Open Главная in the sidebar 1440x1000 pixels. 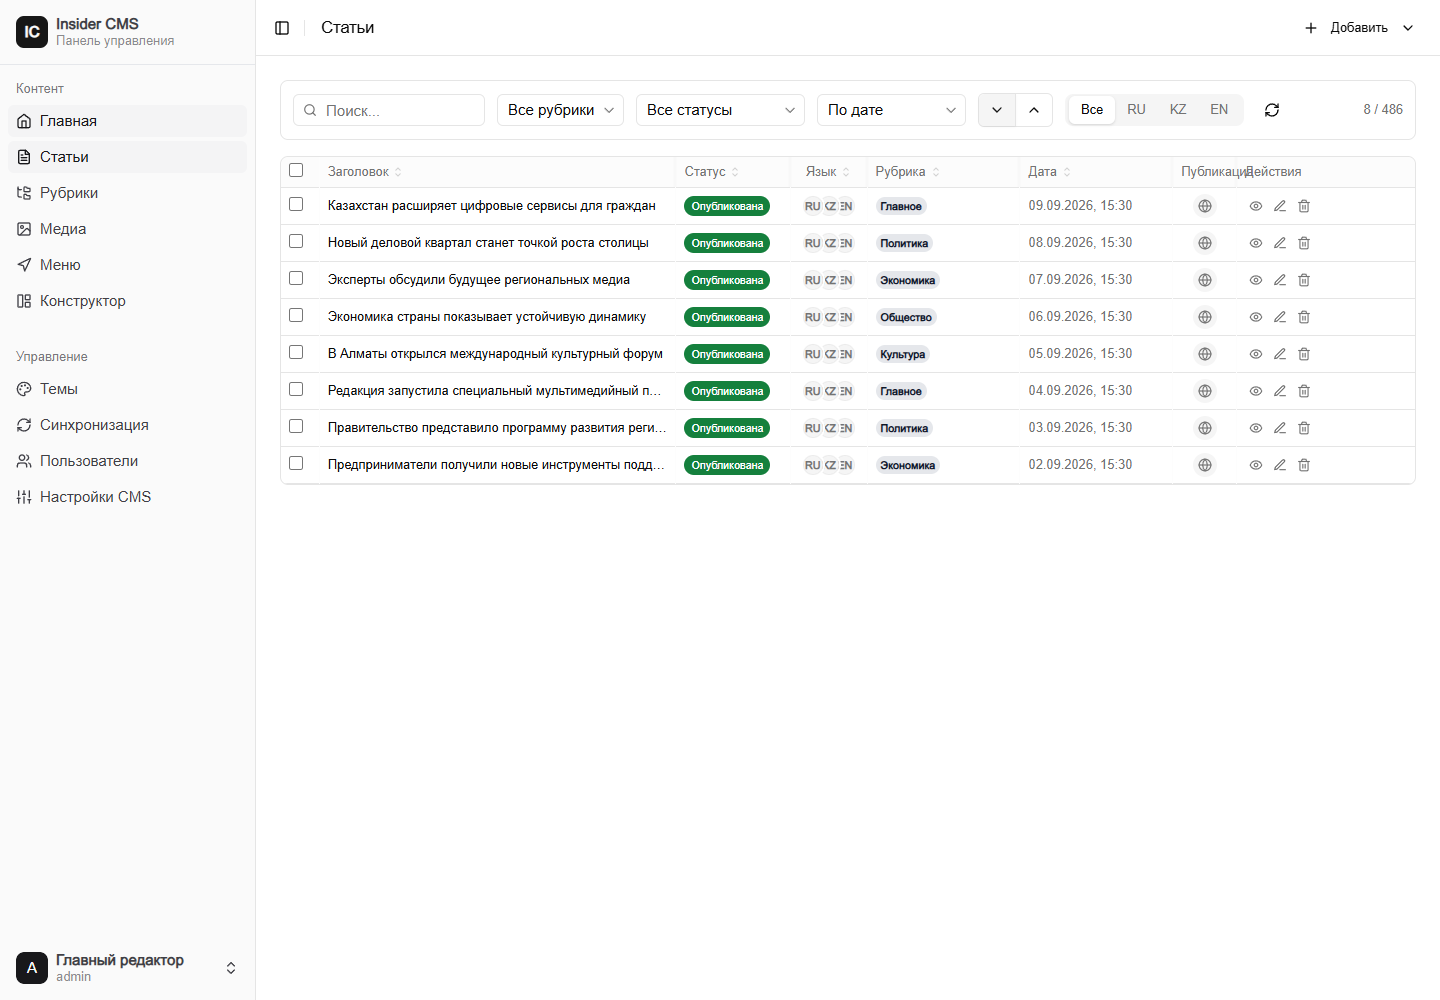[x=128, y=121]
